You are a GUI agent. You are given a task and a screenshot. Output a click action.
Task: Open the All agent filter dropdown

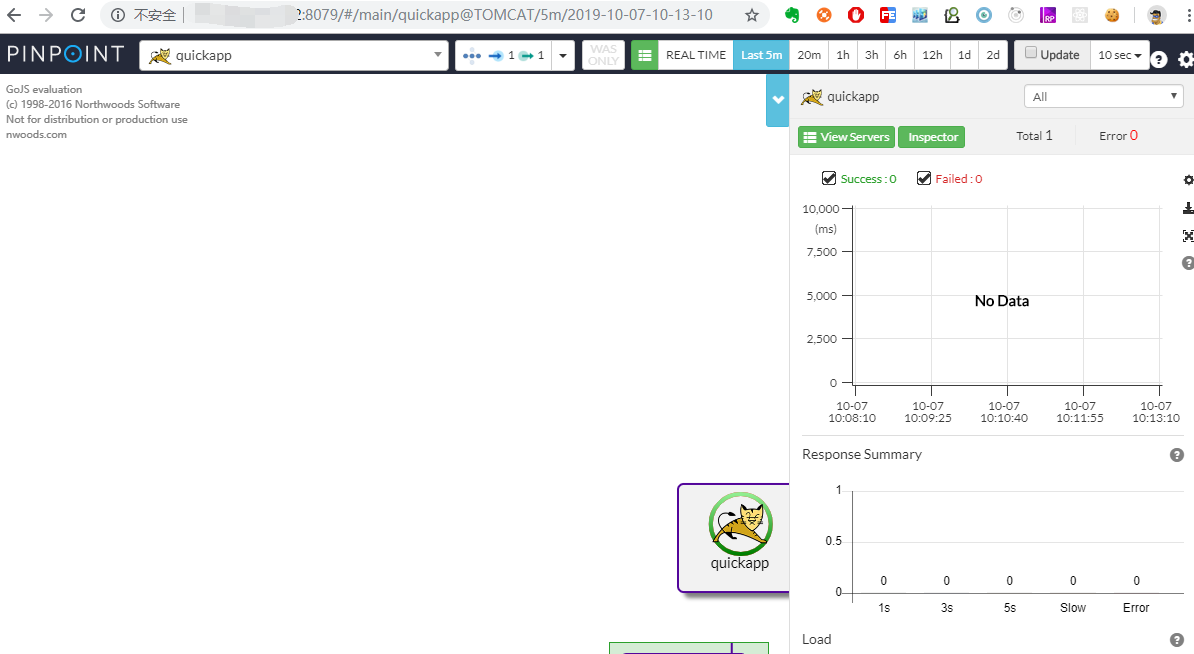[x=1103, y=97]
